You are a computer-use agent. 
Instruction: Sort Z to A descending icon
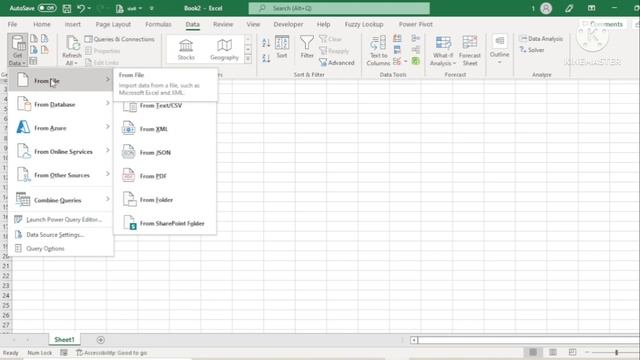click(x=266, y=58)
